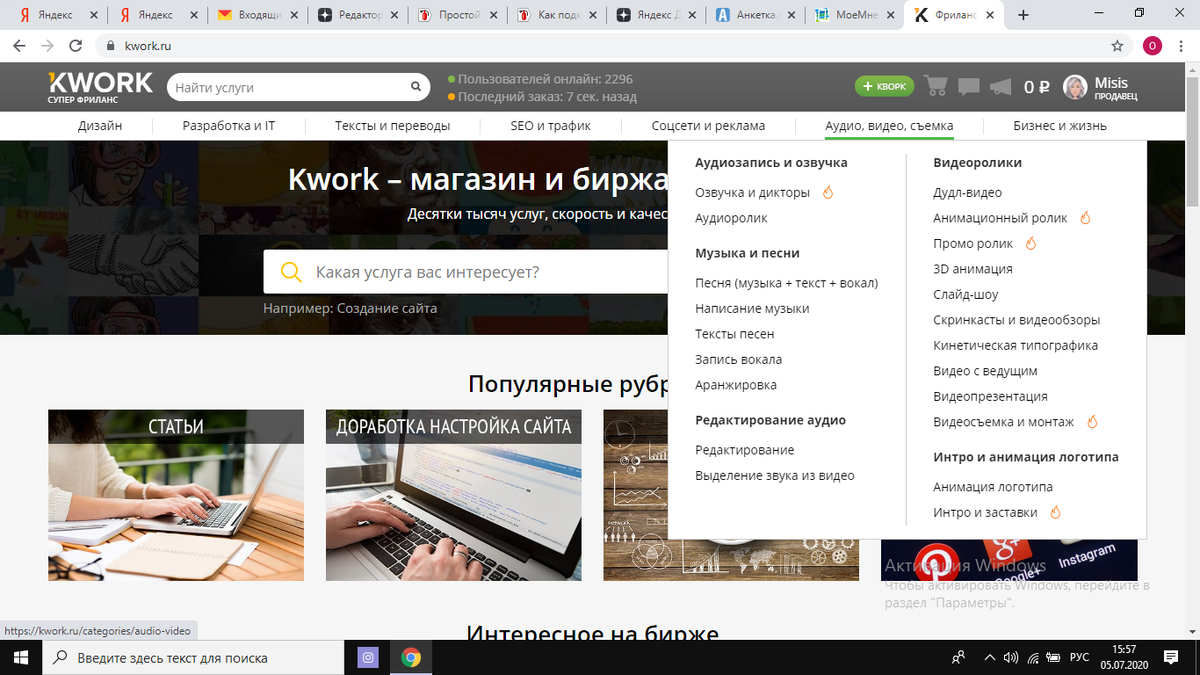Click the Windows taskbar search box
Screen dimensions: 1200x675
195,658
